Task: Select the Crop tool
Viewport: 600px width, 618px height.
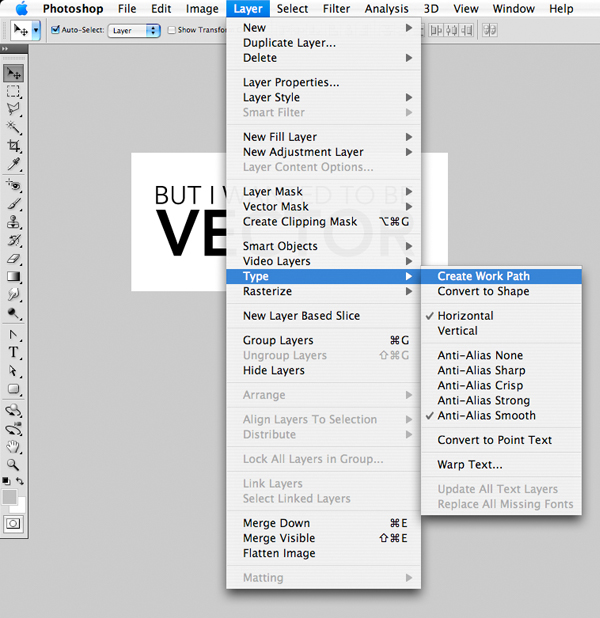Action: pyautogui.click(x=13, y=145)
